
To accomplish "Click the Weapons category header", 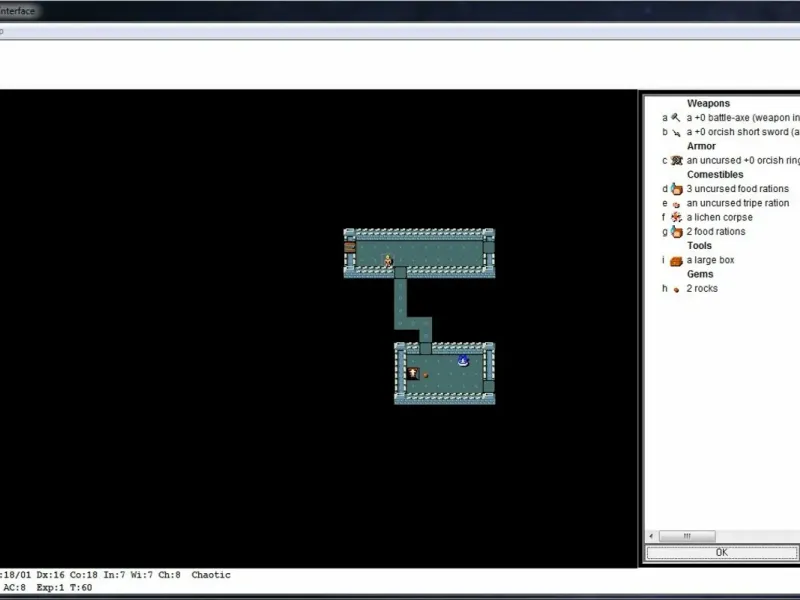I will [x=708, y=104].
